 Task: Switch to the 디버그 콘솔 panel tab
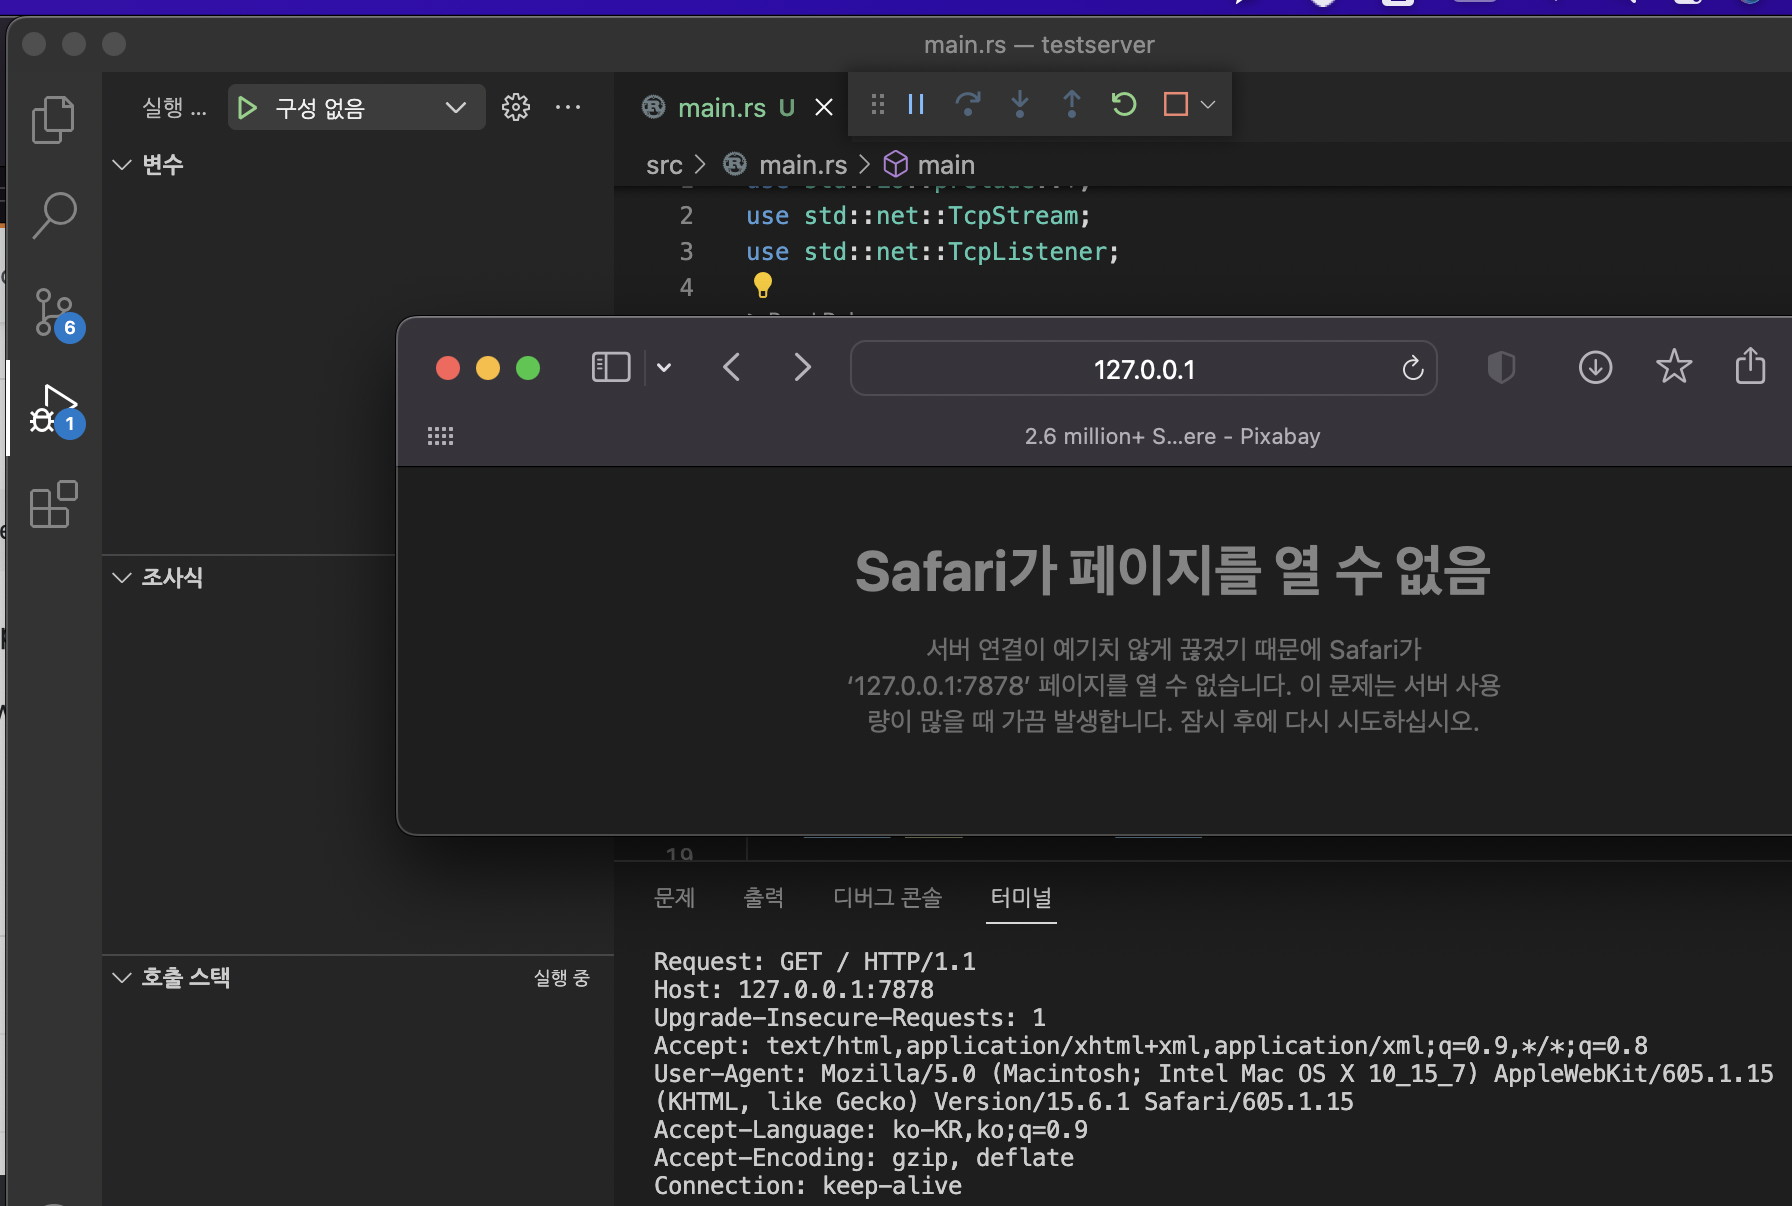(888, 897)
